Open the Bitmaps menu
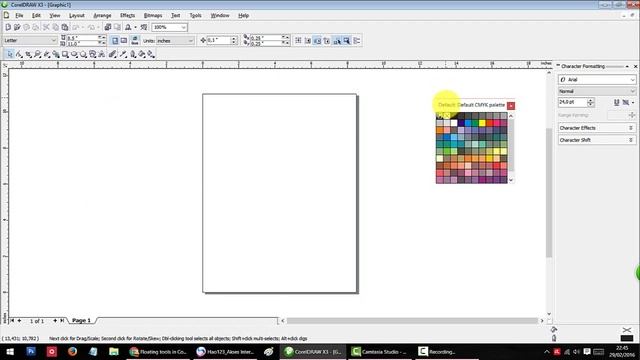Image resolution: width=640 pixels, height=360 pixels. [x=153, y=16]
